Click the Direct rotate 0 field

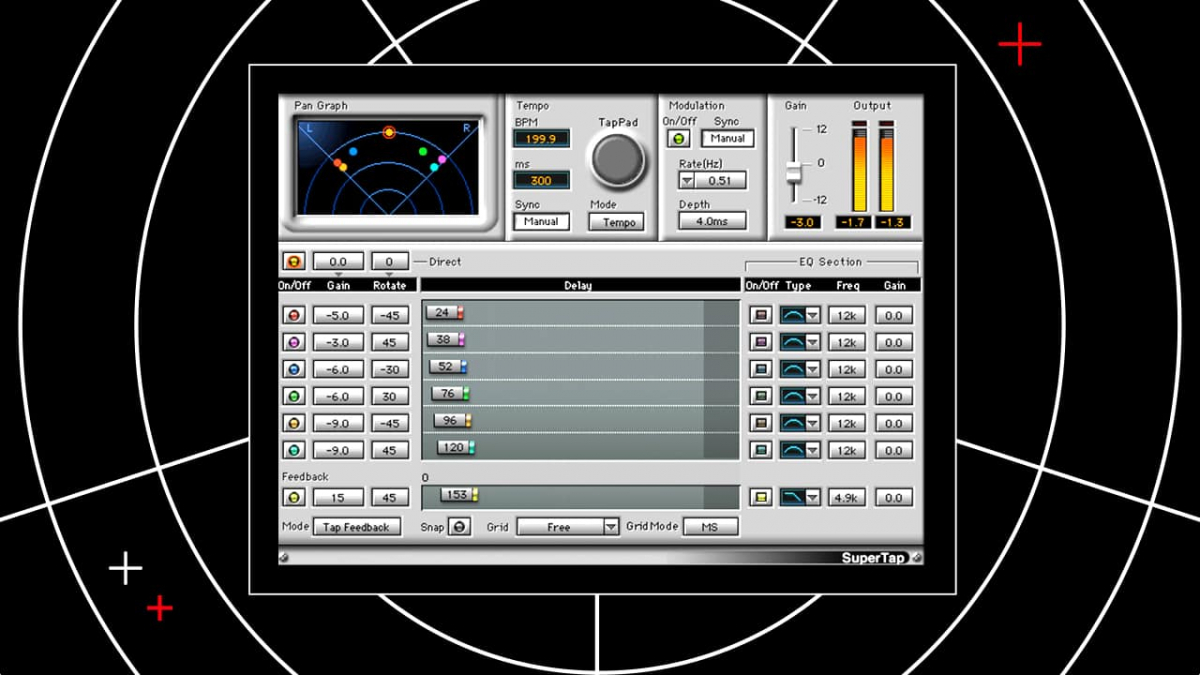(390, 262)
